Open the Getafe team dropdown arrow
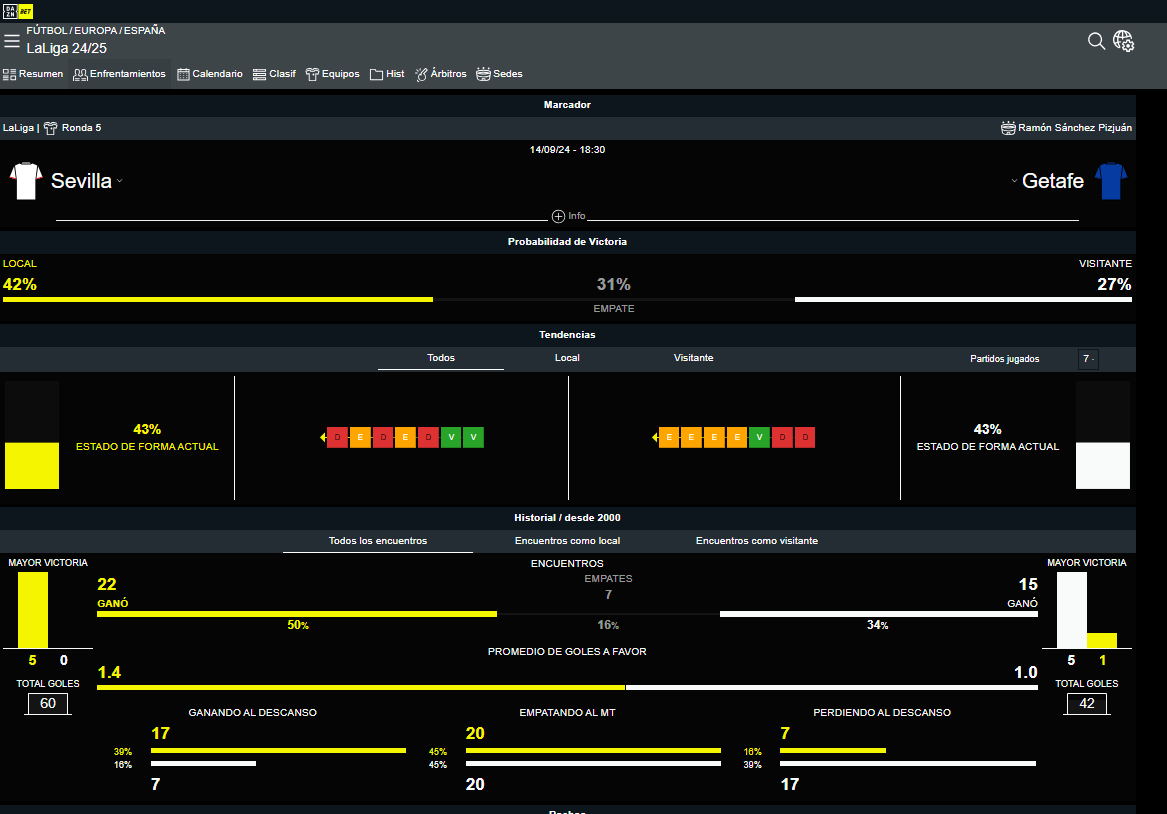Image resolution: width=1167 pixels, height=814 pixels. [x=1014, y=181]
